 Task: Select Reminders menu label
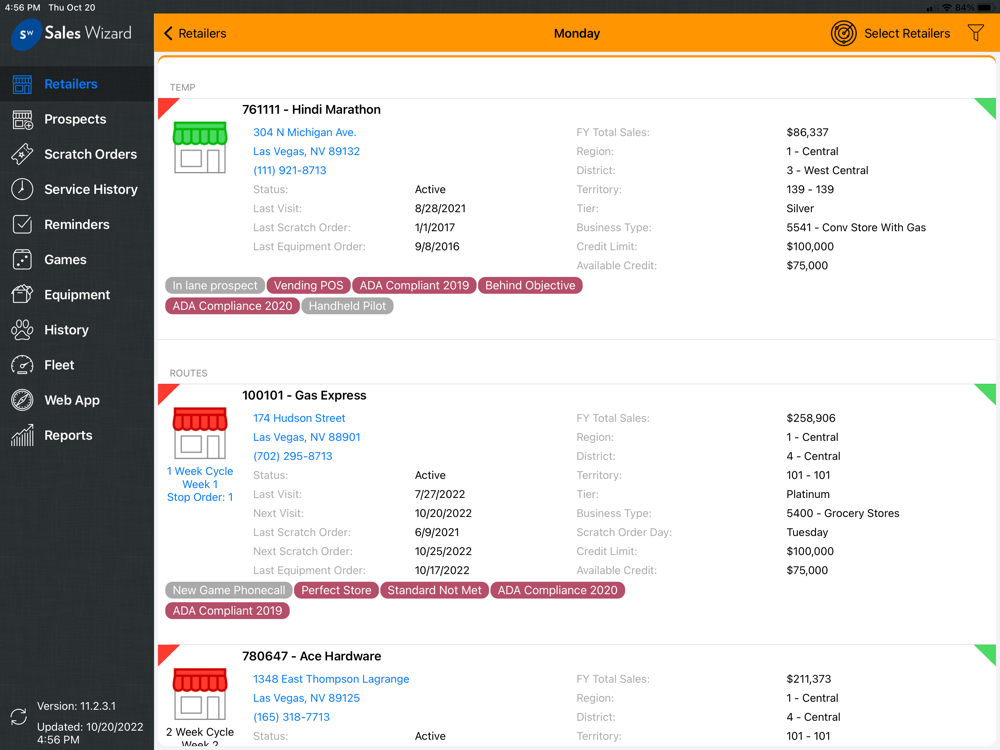point(77,224)
